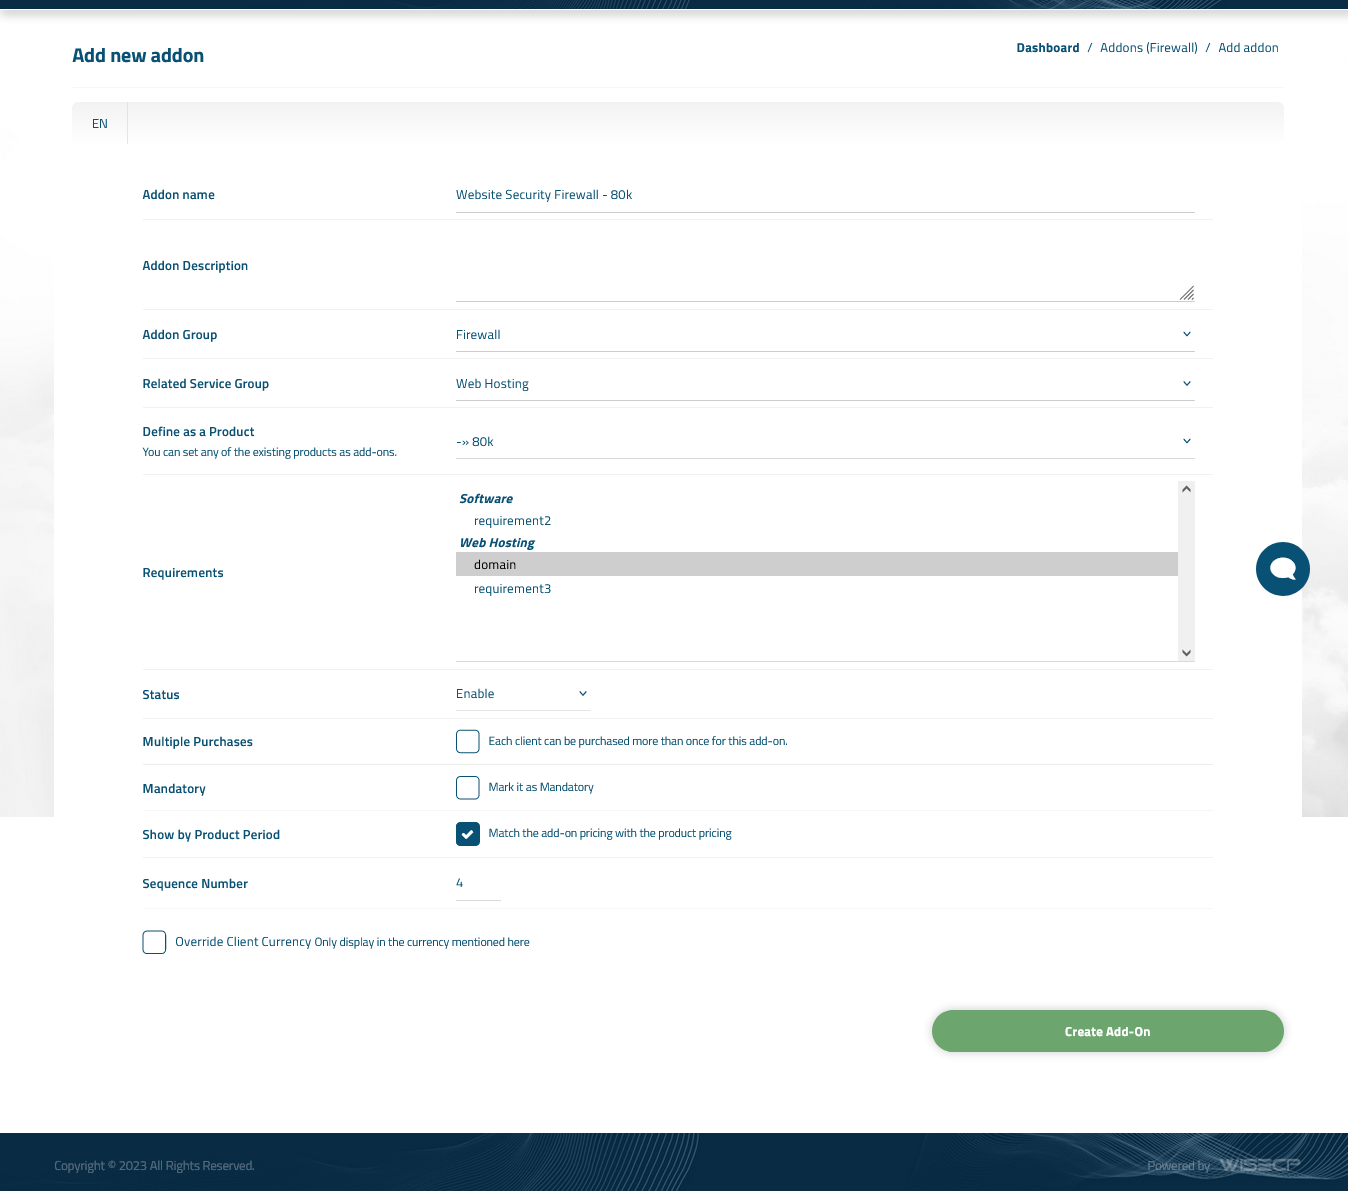This screenshot has height=1191, width=1348.
Task: Open Addons (Firewall) breadcrumb link
Action: 1148,48
